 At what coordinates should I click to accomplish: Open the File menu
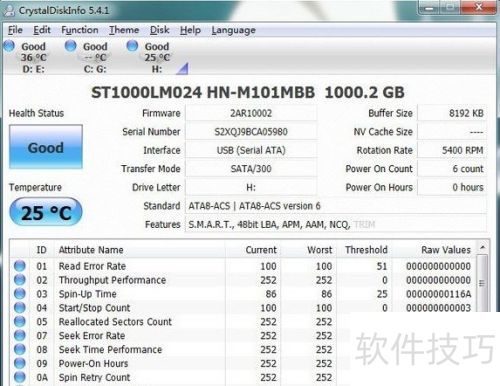point(15,30)
